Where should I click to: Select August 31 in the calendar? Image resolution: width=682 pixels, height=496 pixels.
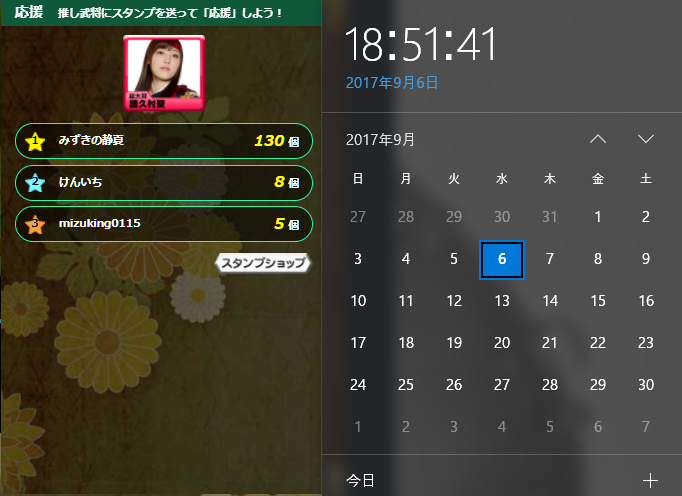(x=549, y=217)
